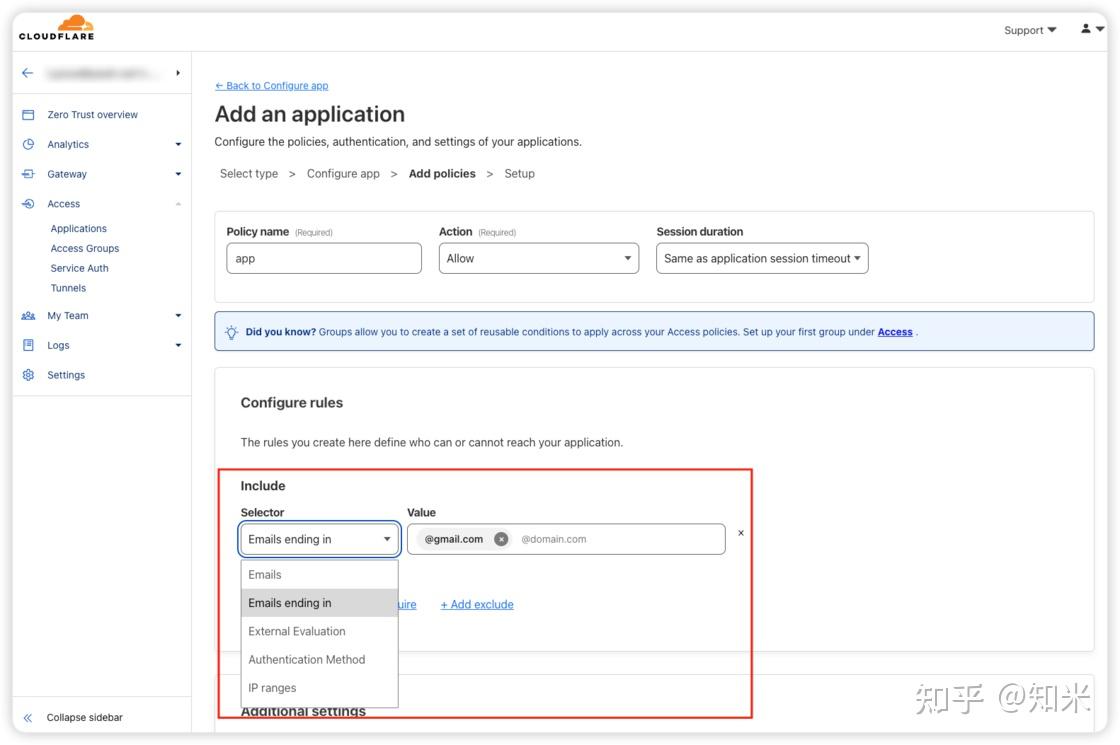Open Access Groups in the sidebar
Screen dimensions: 1120x745
coord(85,248)
